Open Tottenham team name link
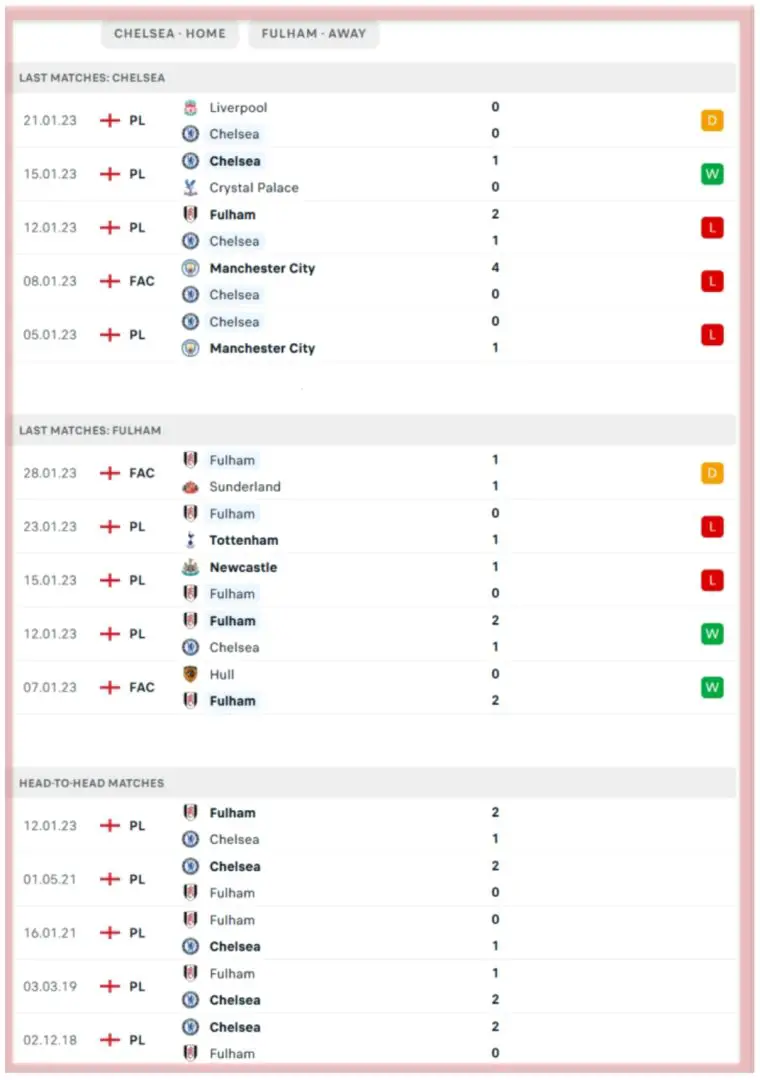This screenshot has height=1080, width=760. point(244,540)
